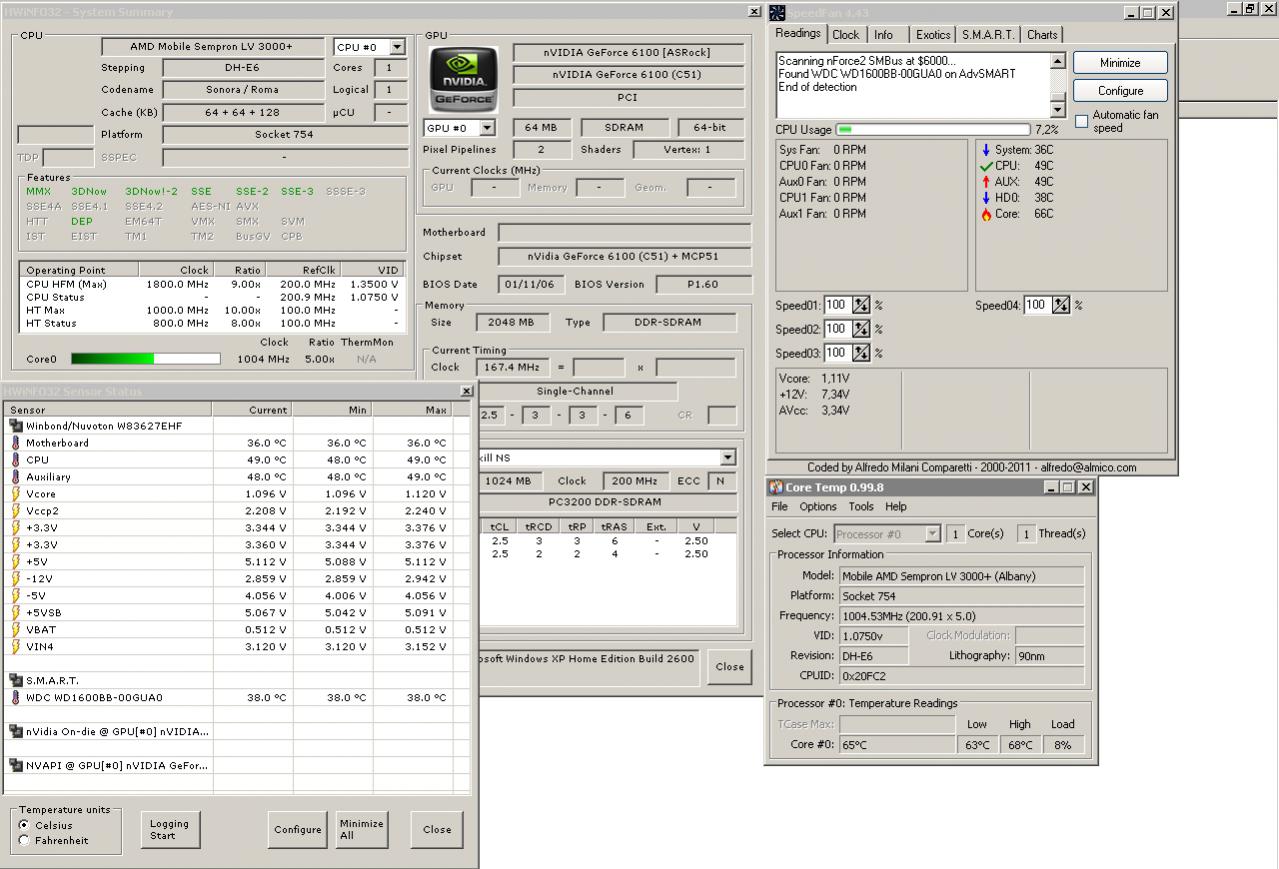Click the SpeedFan detection log text box

[914, 85]
